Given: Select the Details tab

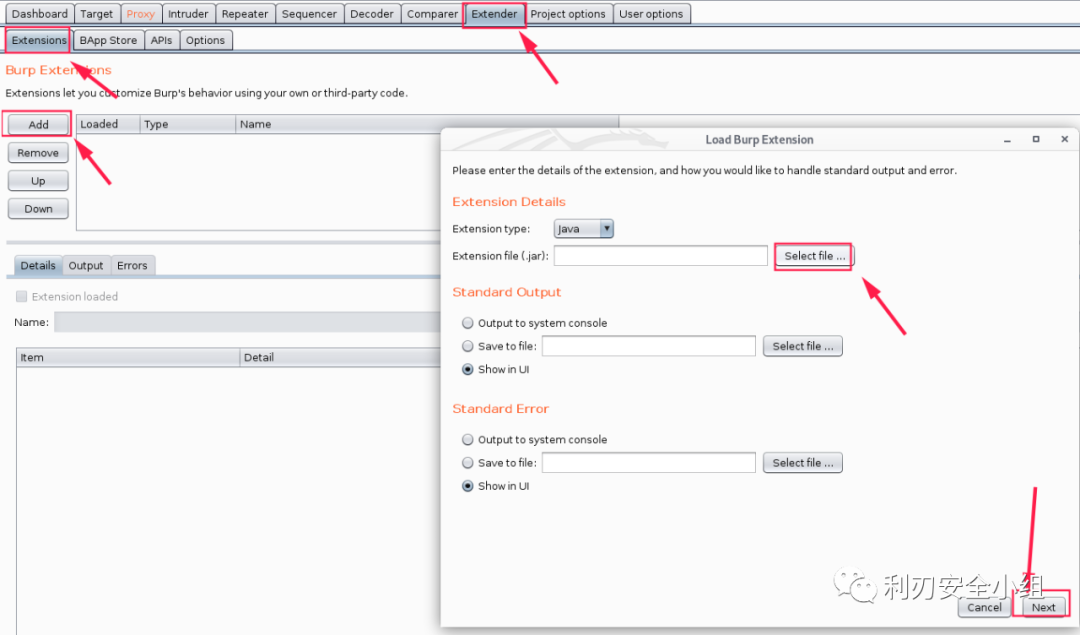Looking at the screenshot, I should 38,265.
